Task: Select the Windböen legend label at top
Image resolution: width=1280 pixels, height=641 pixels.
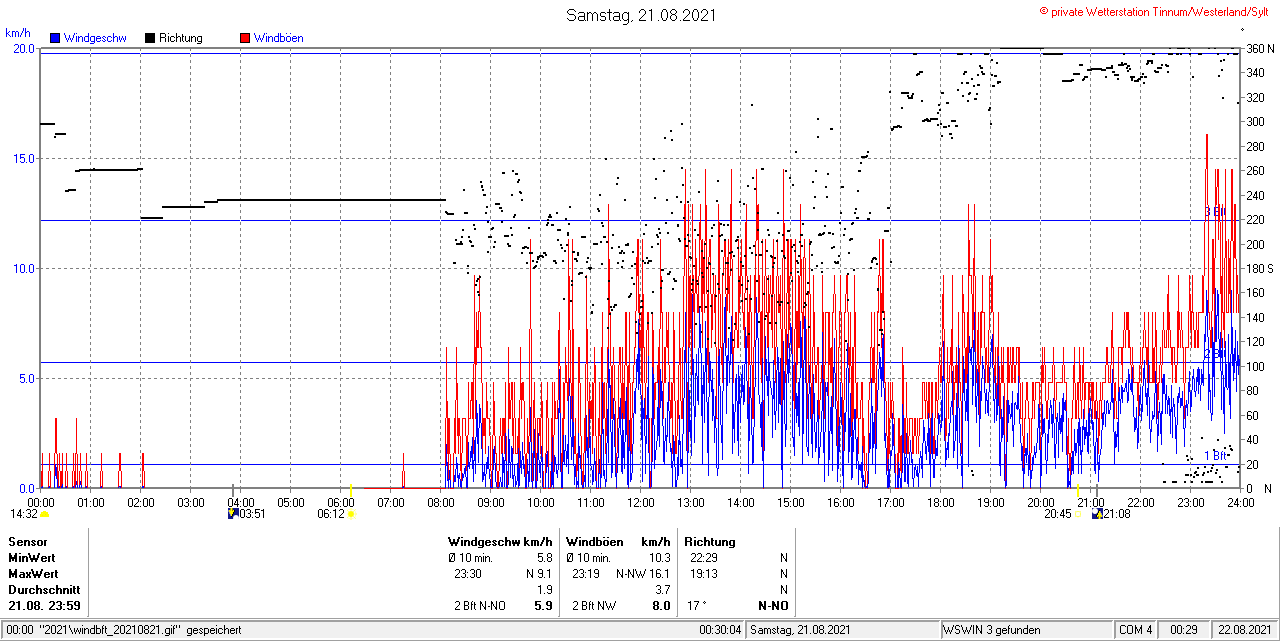Action: (279, 38)
